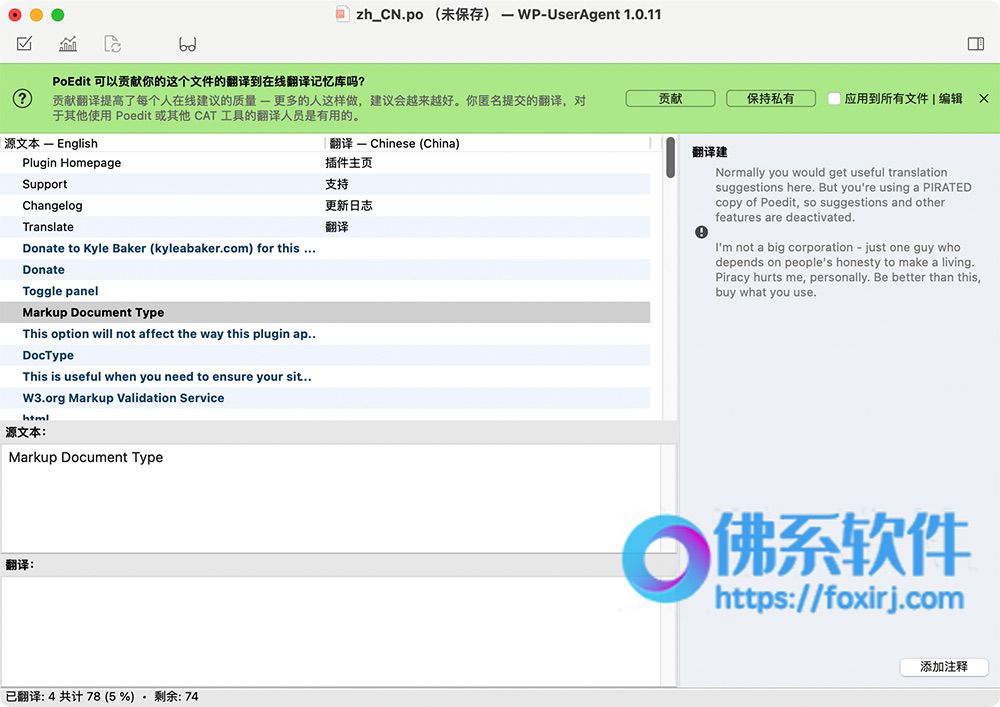Click inside the 翻译 translation input box
This screenshot has height=707, width=1000.
[x=330, y=631]
